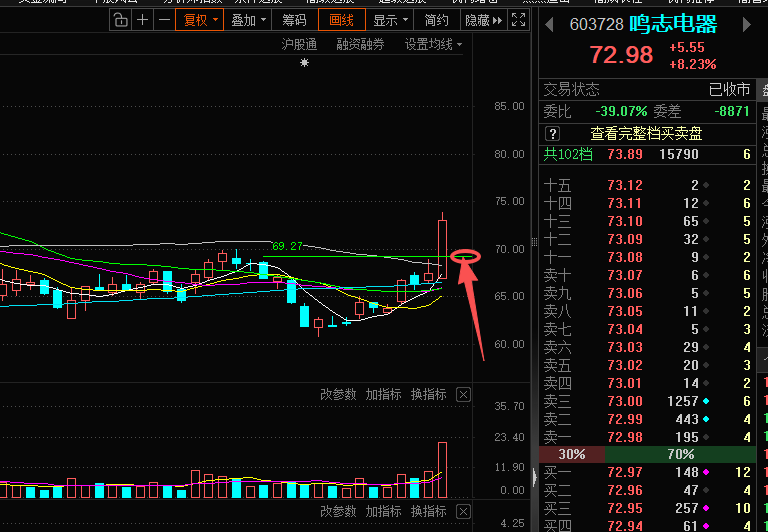Click the 买二 price 72.96
Viewport: 768px width, 532px height.
624,490
